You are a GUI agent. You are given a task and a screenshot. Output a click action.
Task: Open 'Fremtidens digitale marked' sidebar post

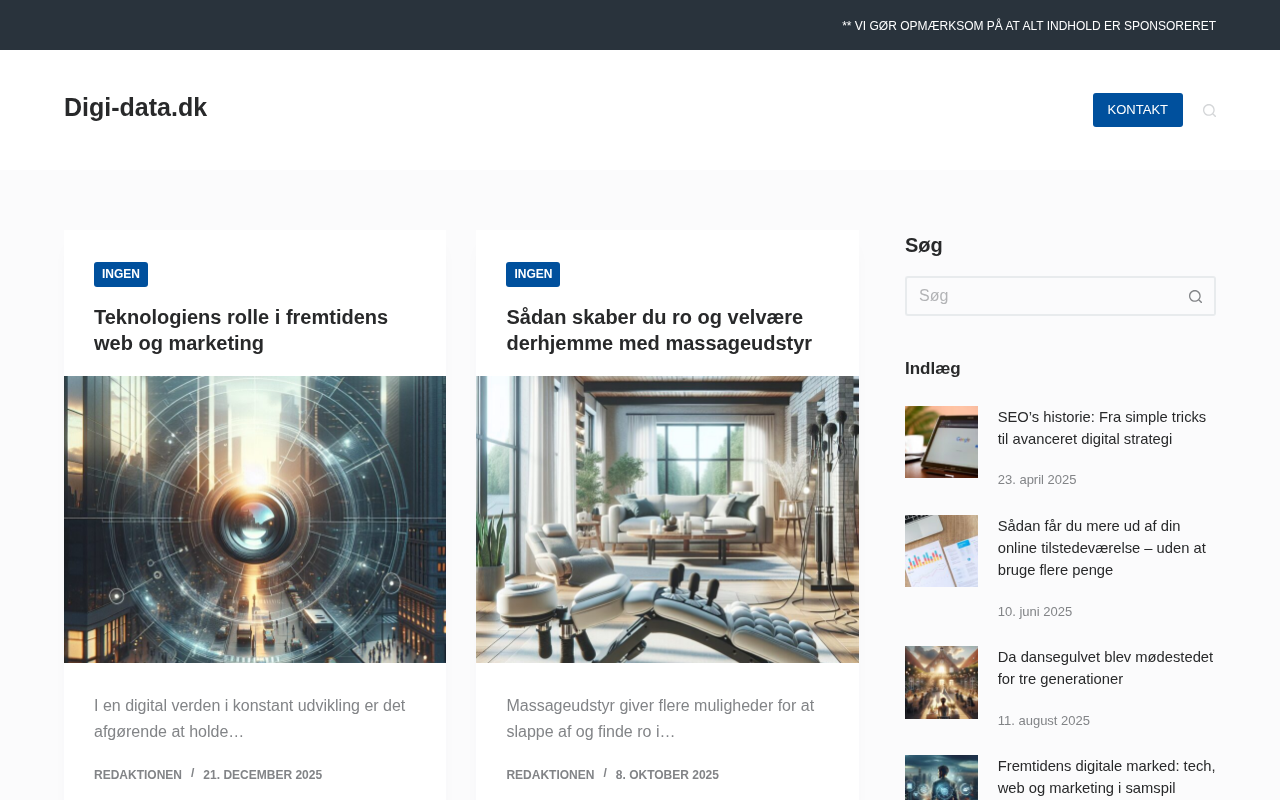(x=1107, y=777)
